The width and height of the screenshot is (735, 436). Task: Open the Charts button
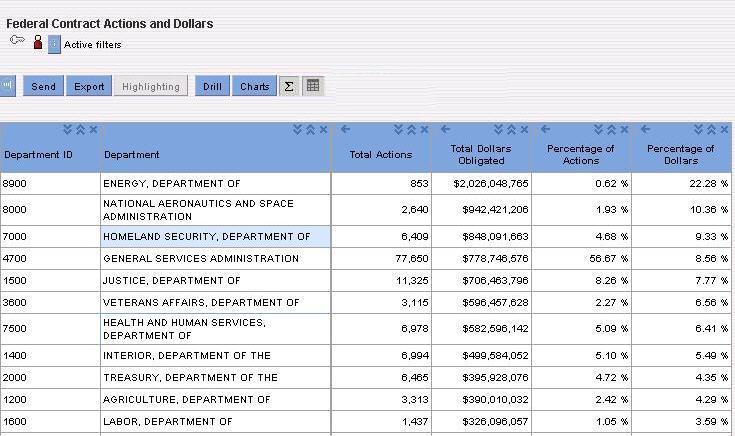click(x=255, y=86)
